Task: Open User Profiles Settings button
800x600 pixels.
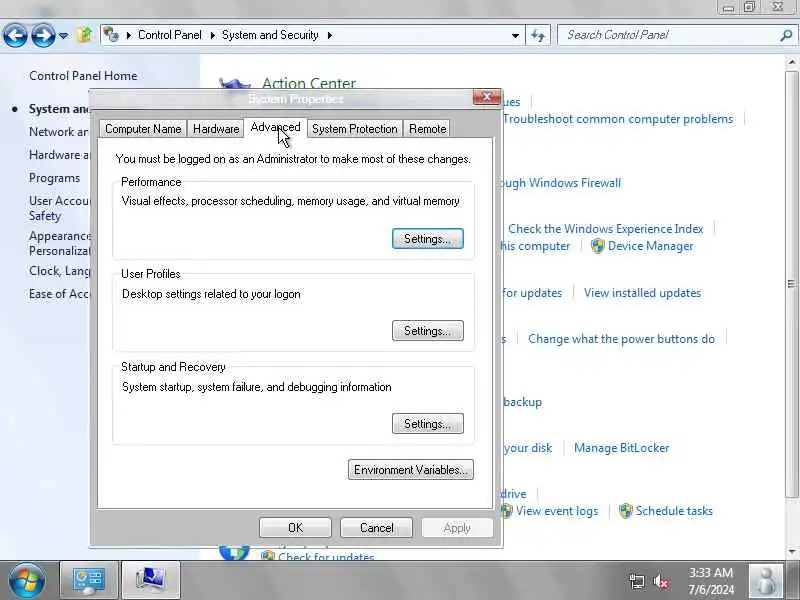Action: coord(428,331)
